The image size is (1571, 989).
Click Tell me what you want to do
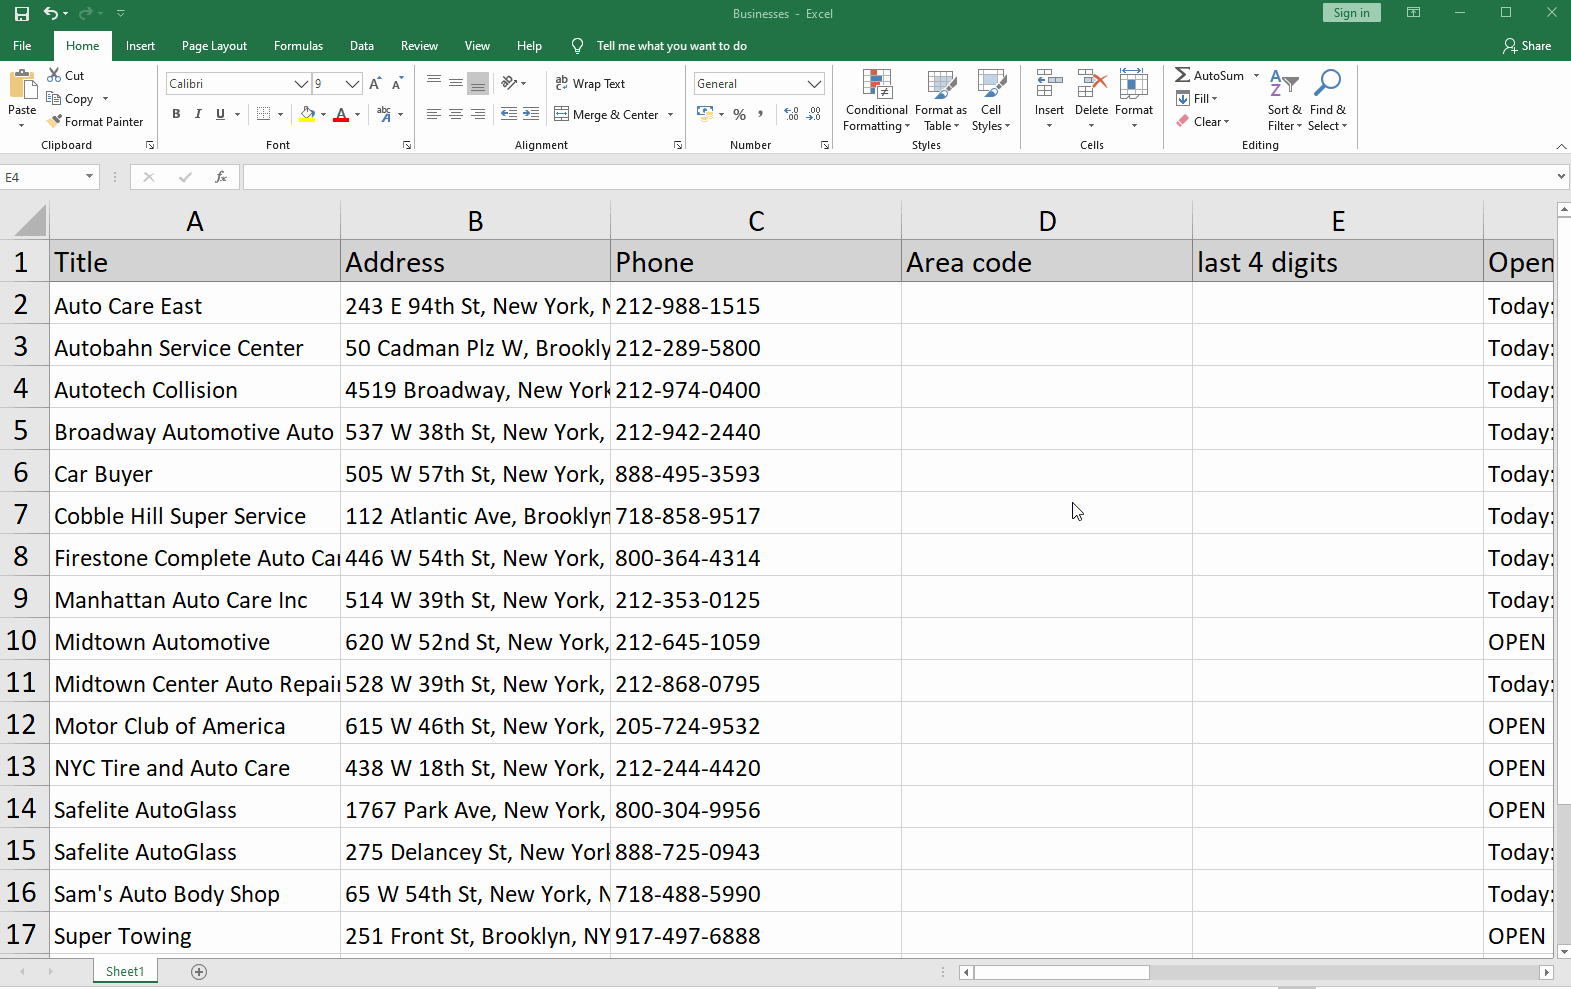pyautogui.click(x=672, y=46)
